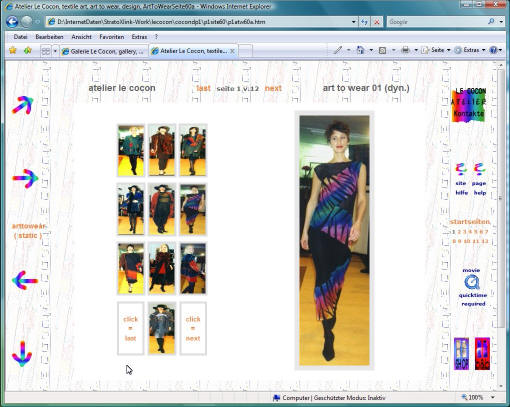Click the blue Help question icon
The image size is (510, 407).
coord(493,50)
